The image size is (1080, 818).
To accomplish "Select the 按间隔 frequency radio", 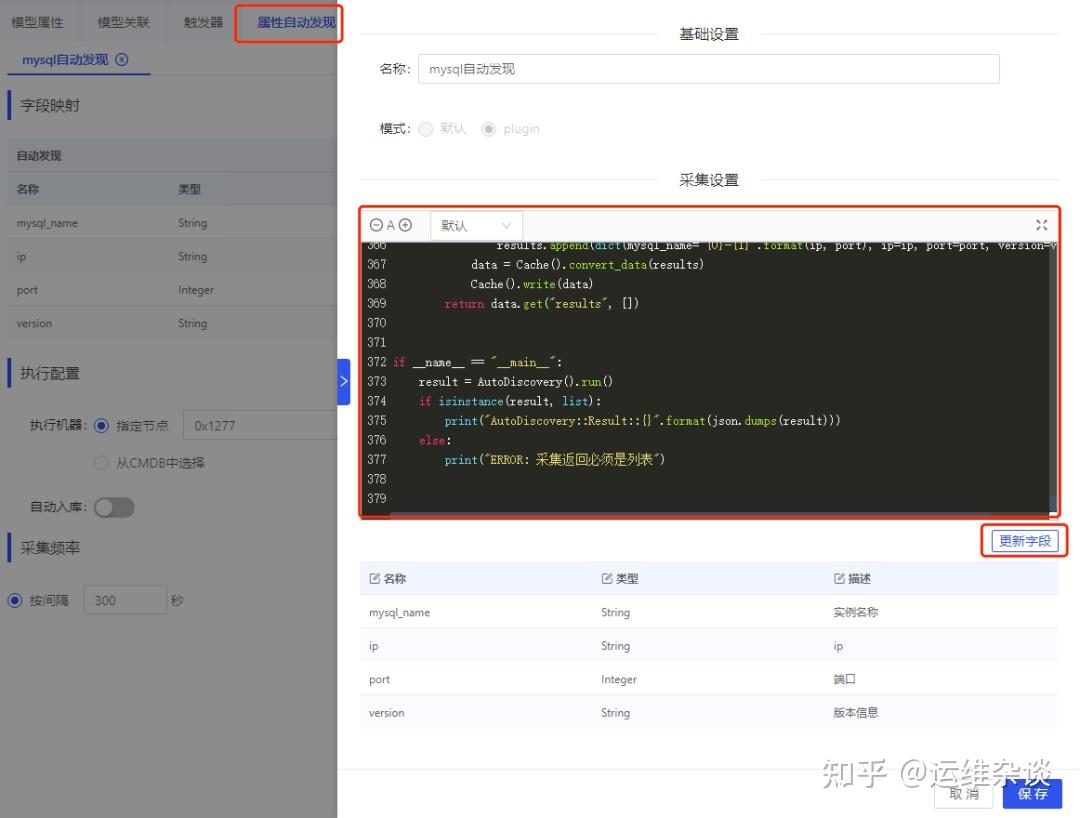I will click(12, 599).
